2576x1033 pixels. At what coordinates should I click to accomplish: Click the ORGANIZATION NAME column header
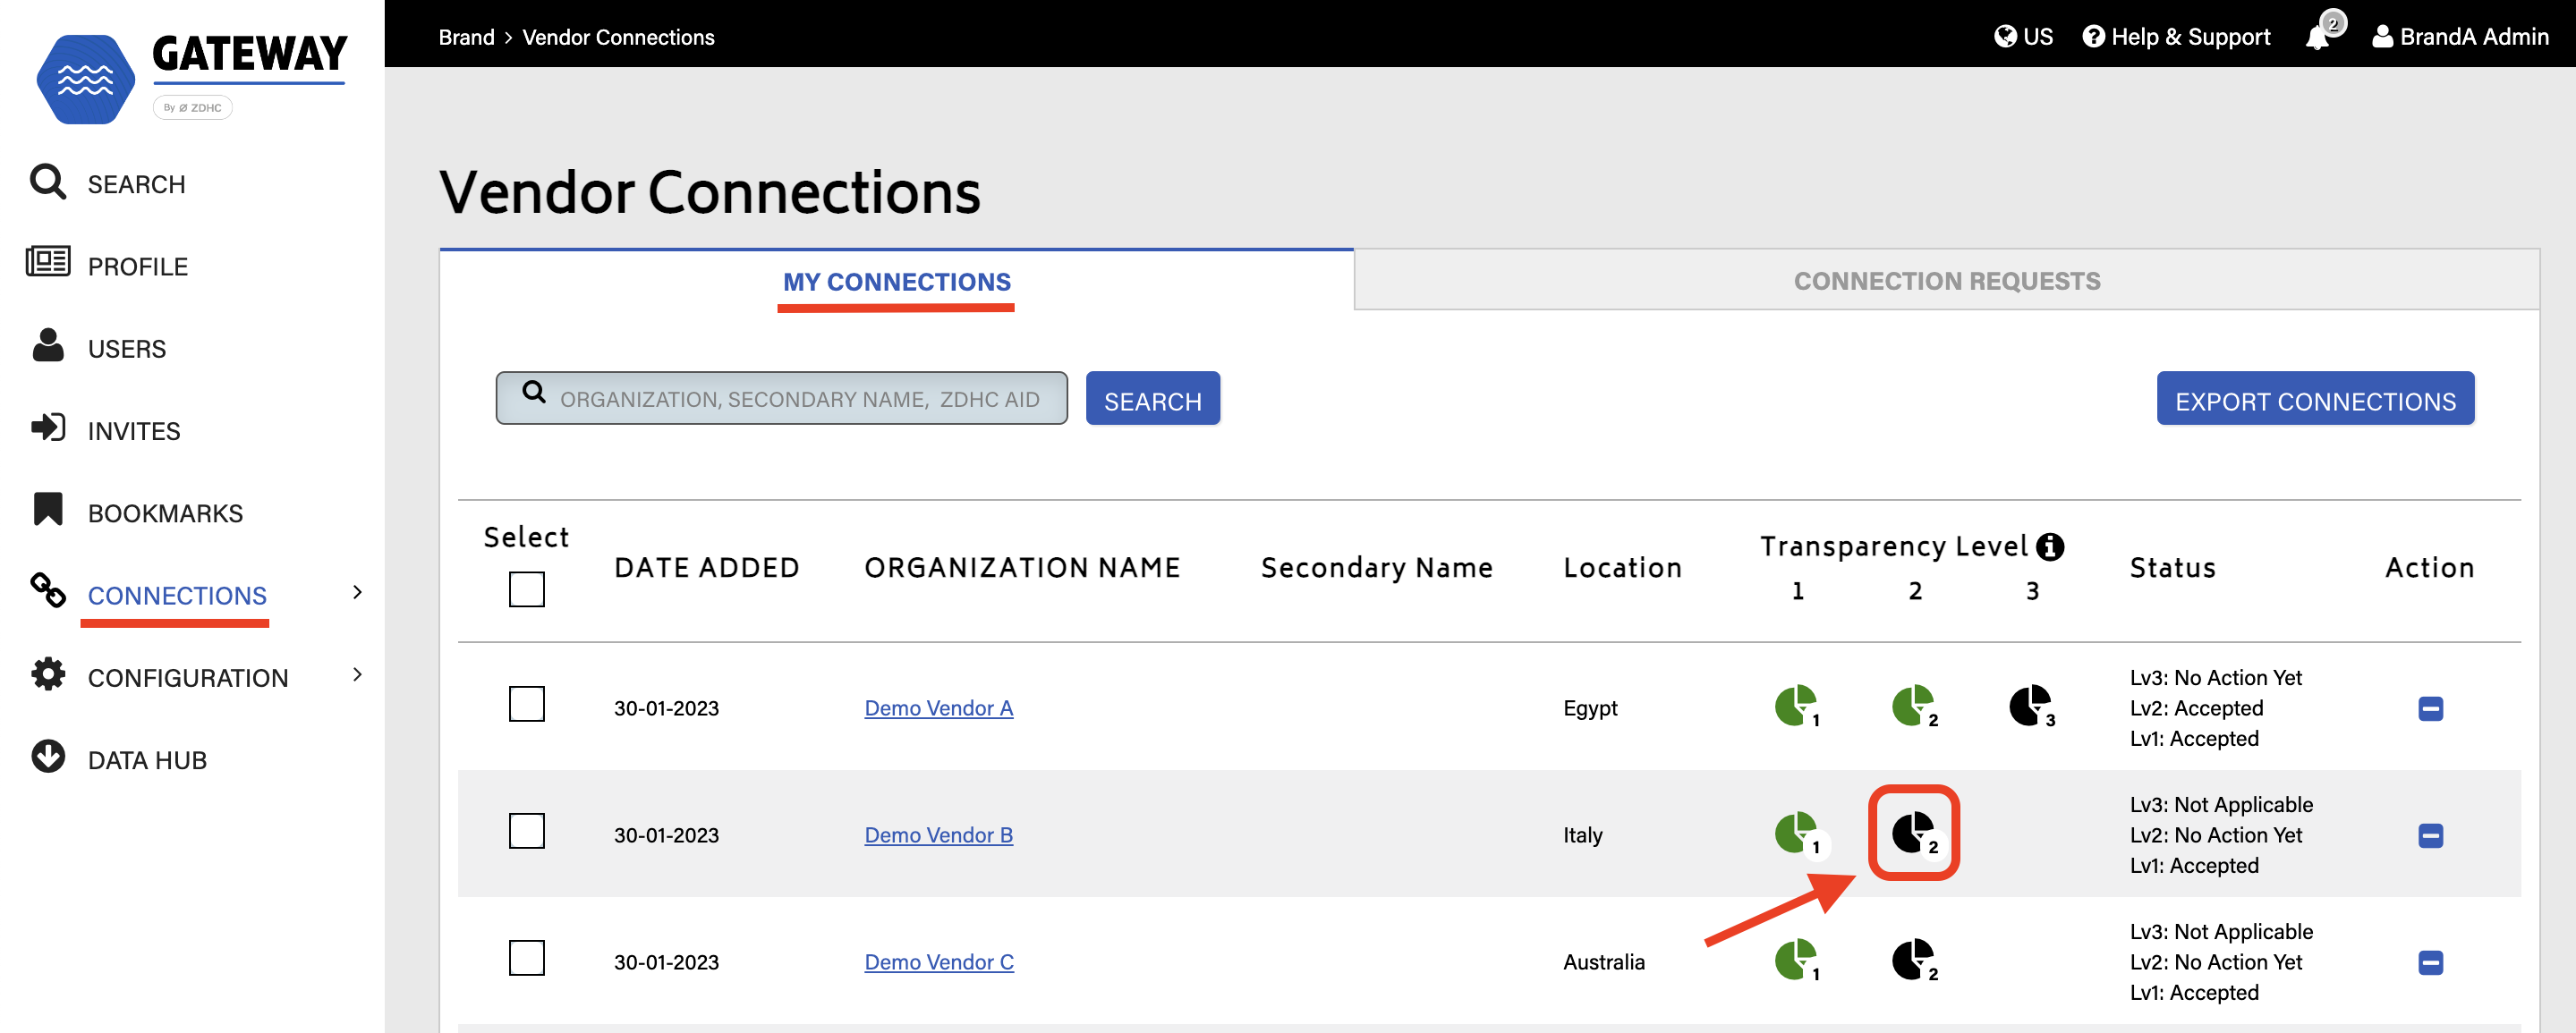tap(1022, 567)
